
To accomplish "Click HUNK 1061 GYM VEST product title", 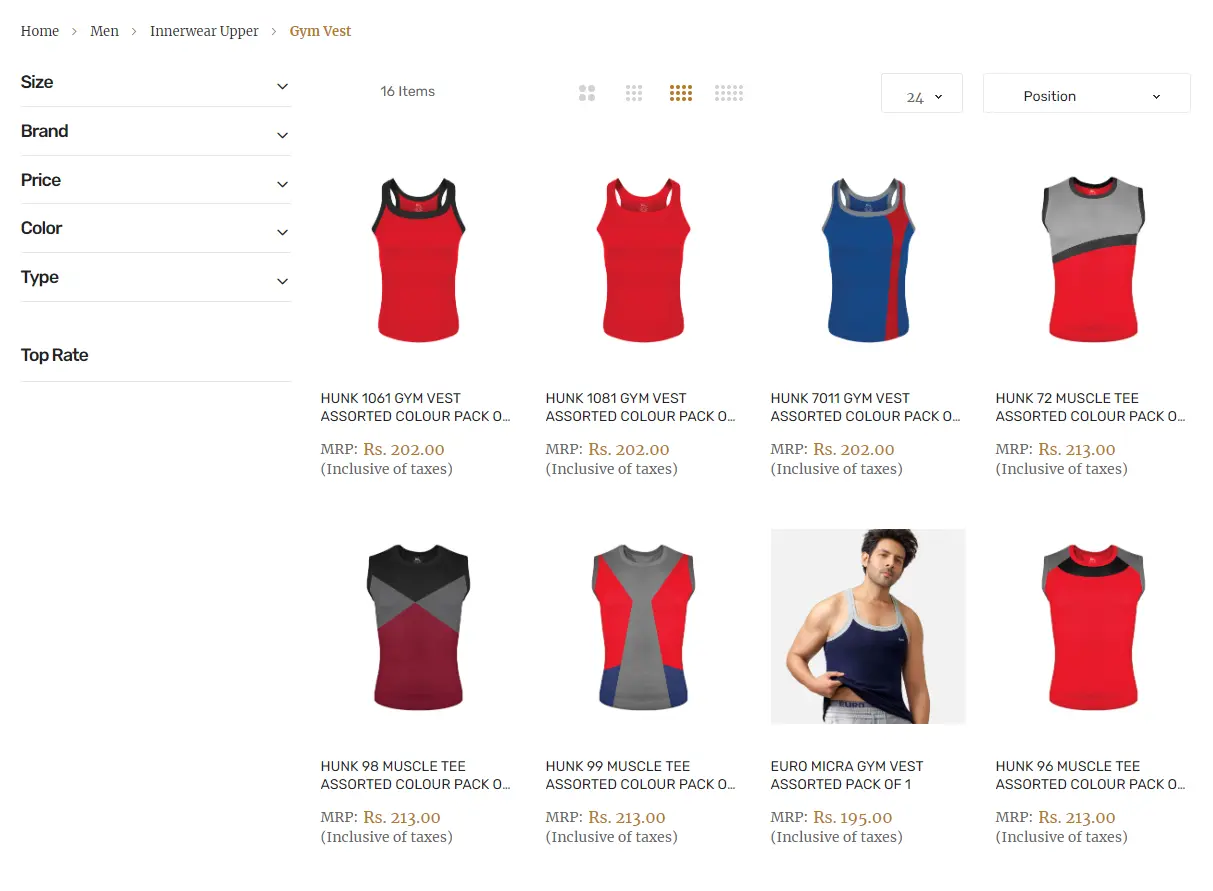I will pos(416,407).
